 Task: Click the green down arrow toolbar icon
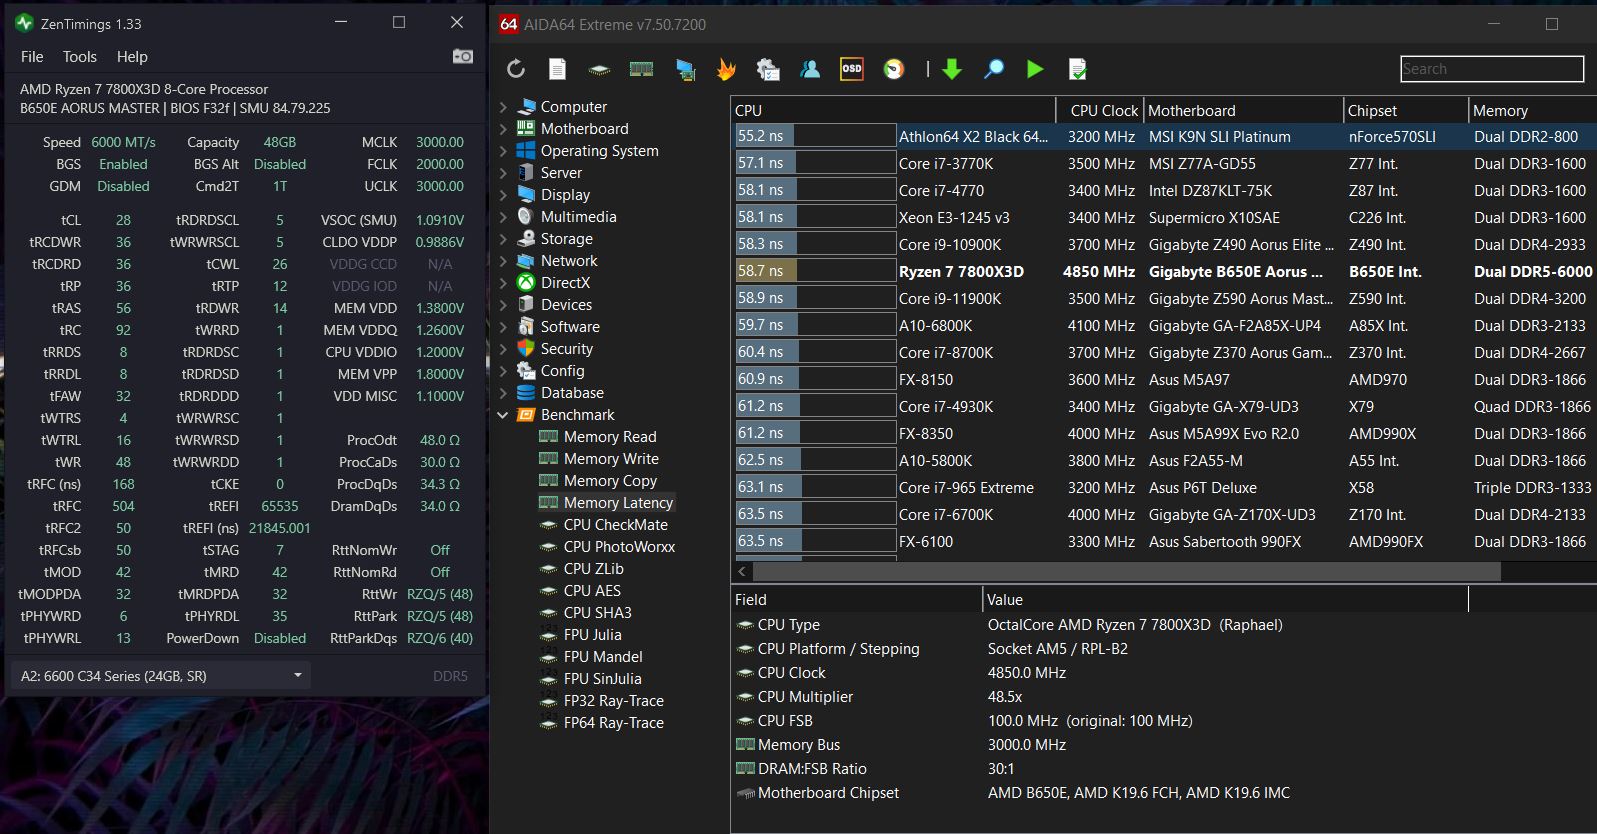(952, 69)
